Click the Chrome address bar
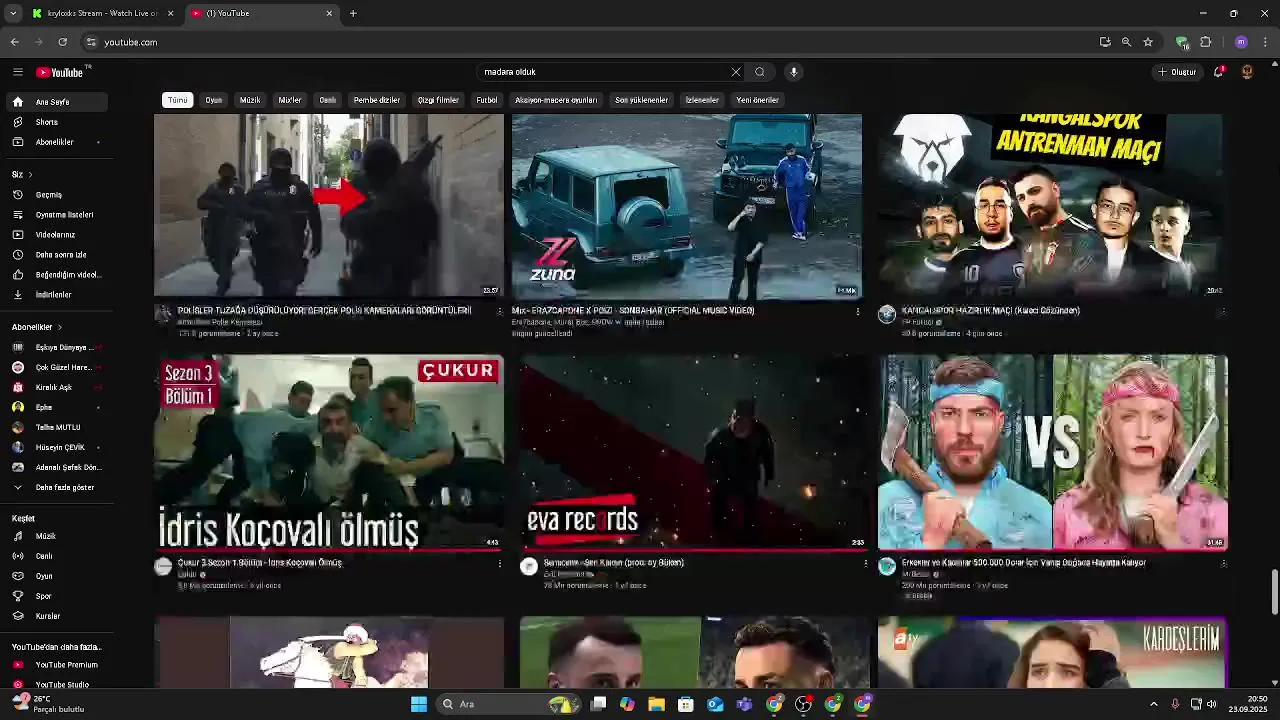Image resolution: width=1280 pixels, height=720 pixels. [590, 42]
